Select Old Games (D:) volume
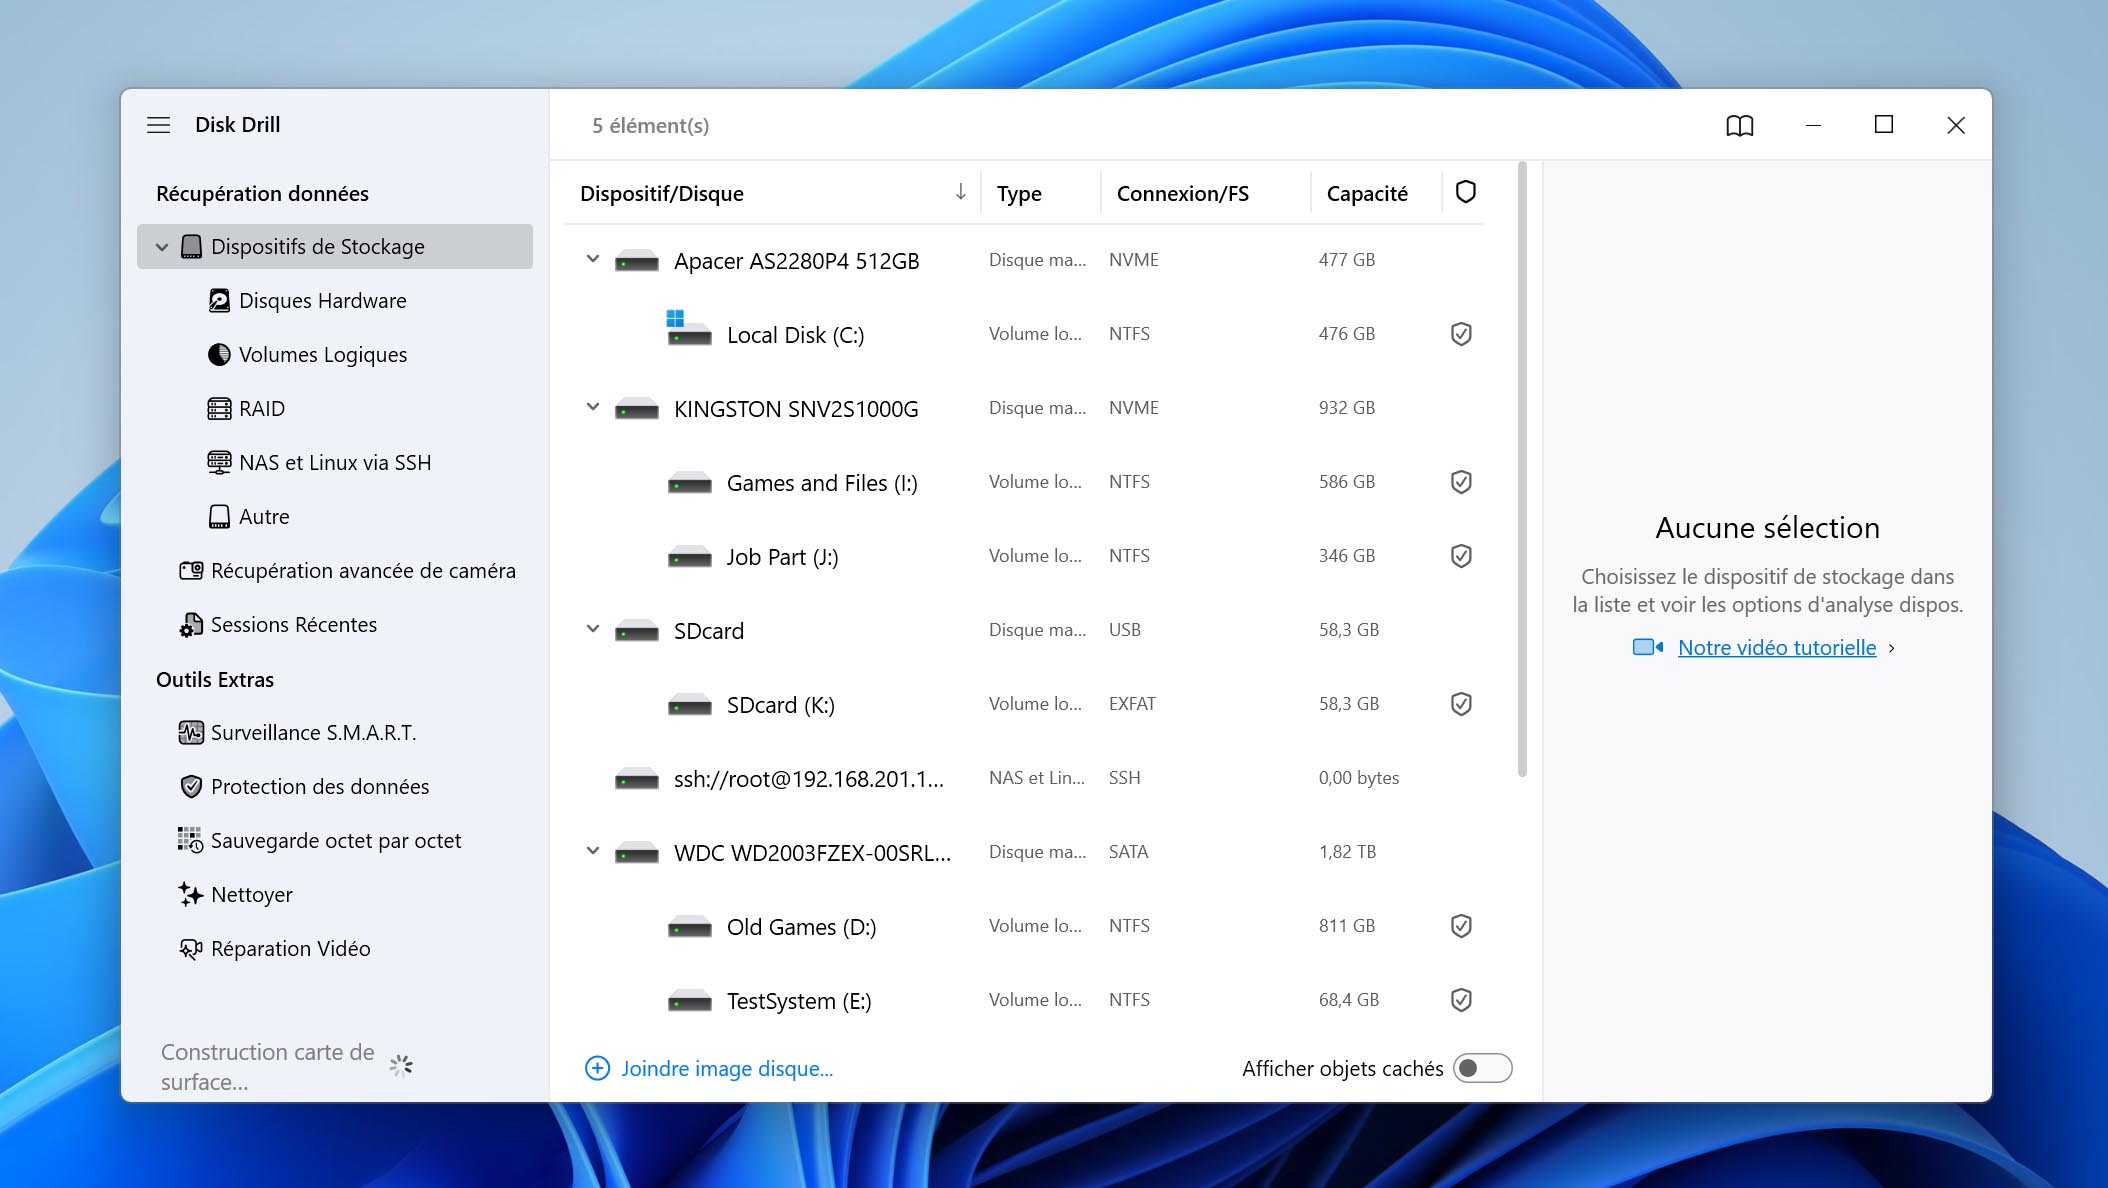The image size is (2108, 1188). coord(1024,926)
